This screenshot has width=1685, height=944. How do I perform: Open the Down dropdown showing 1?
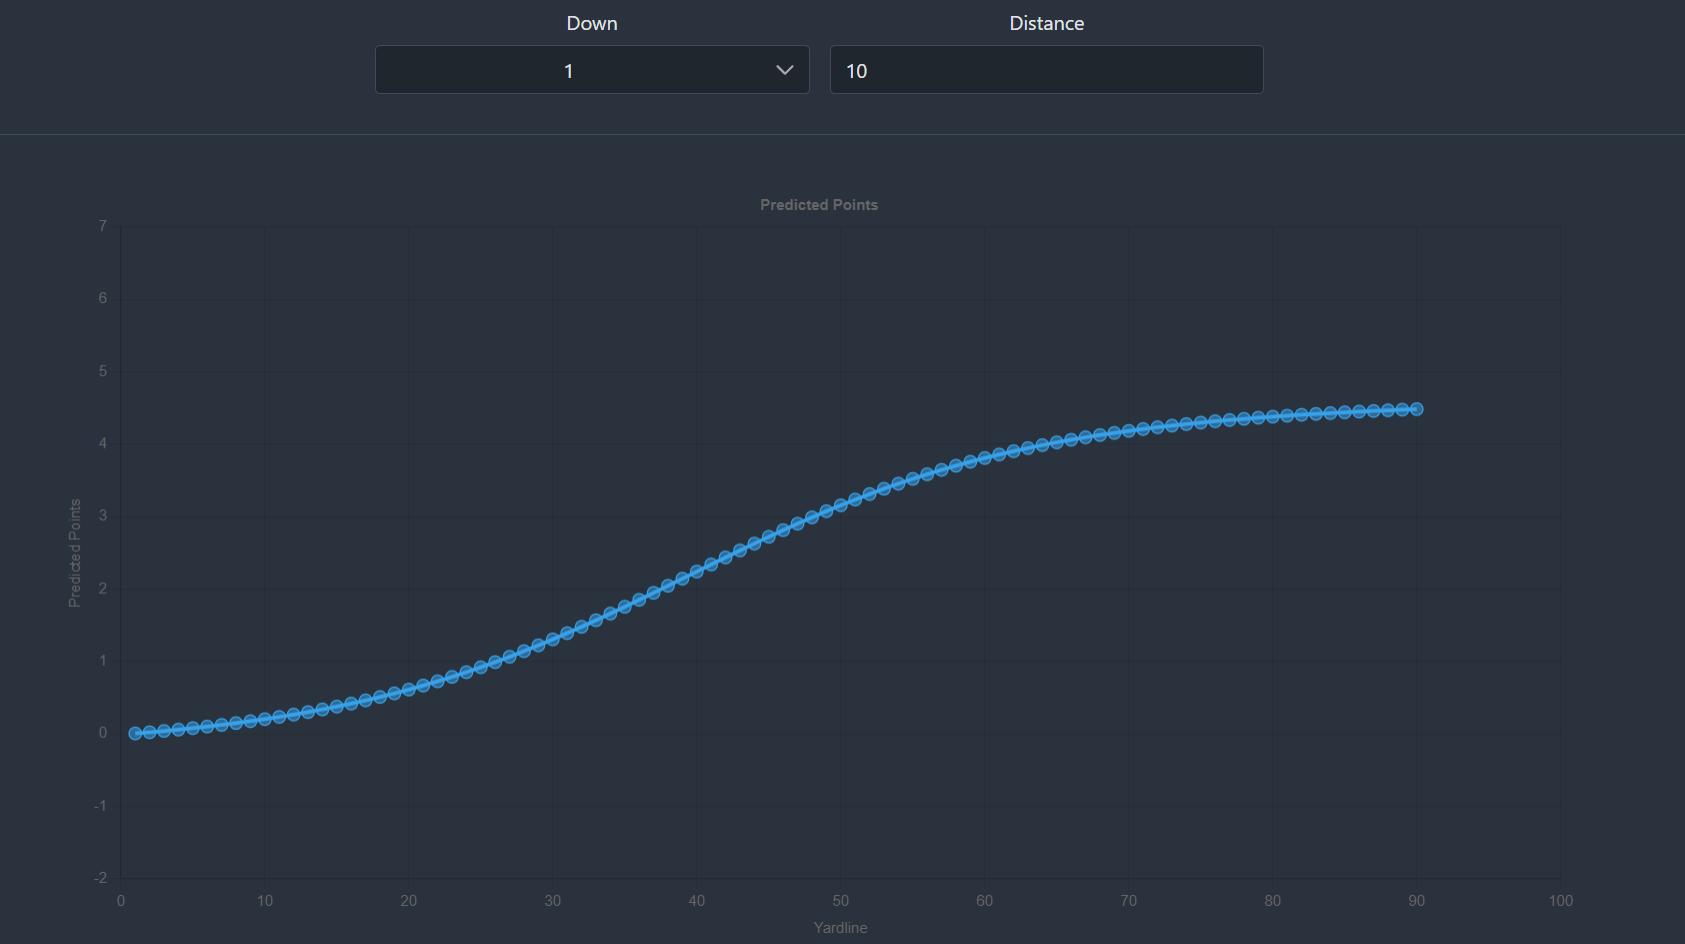(x=592, y=70)
